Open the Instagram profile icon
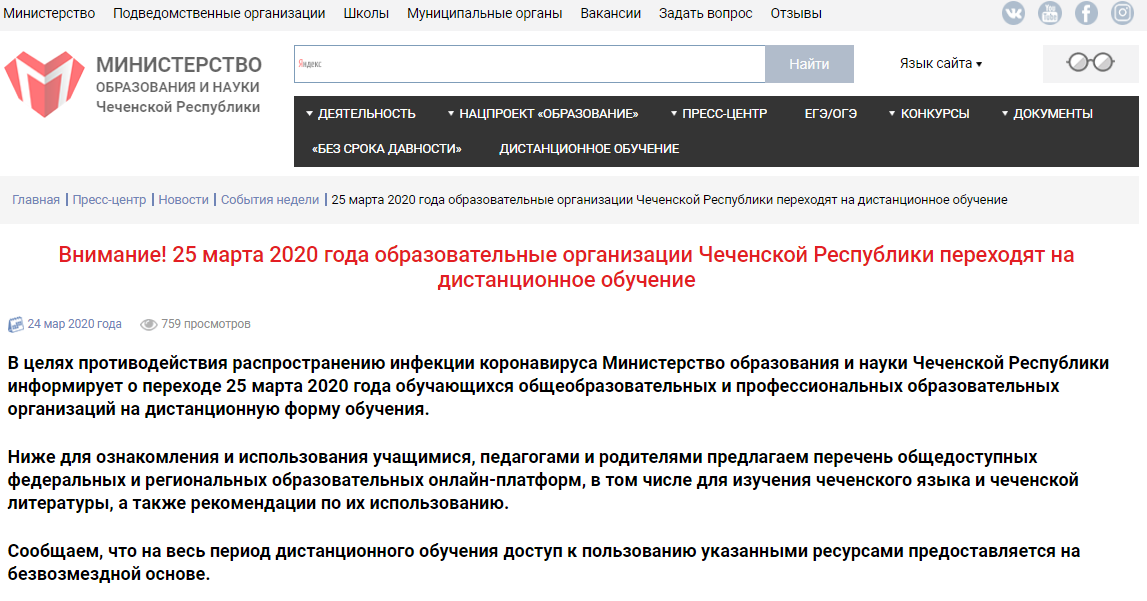1147x601 pixels. click(1121, 13)
